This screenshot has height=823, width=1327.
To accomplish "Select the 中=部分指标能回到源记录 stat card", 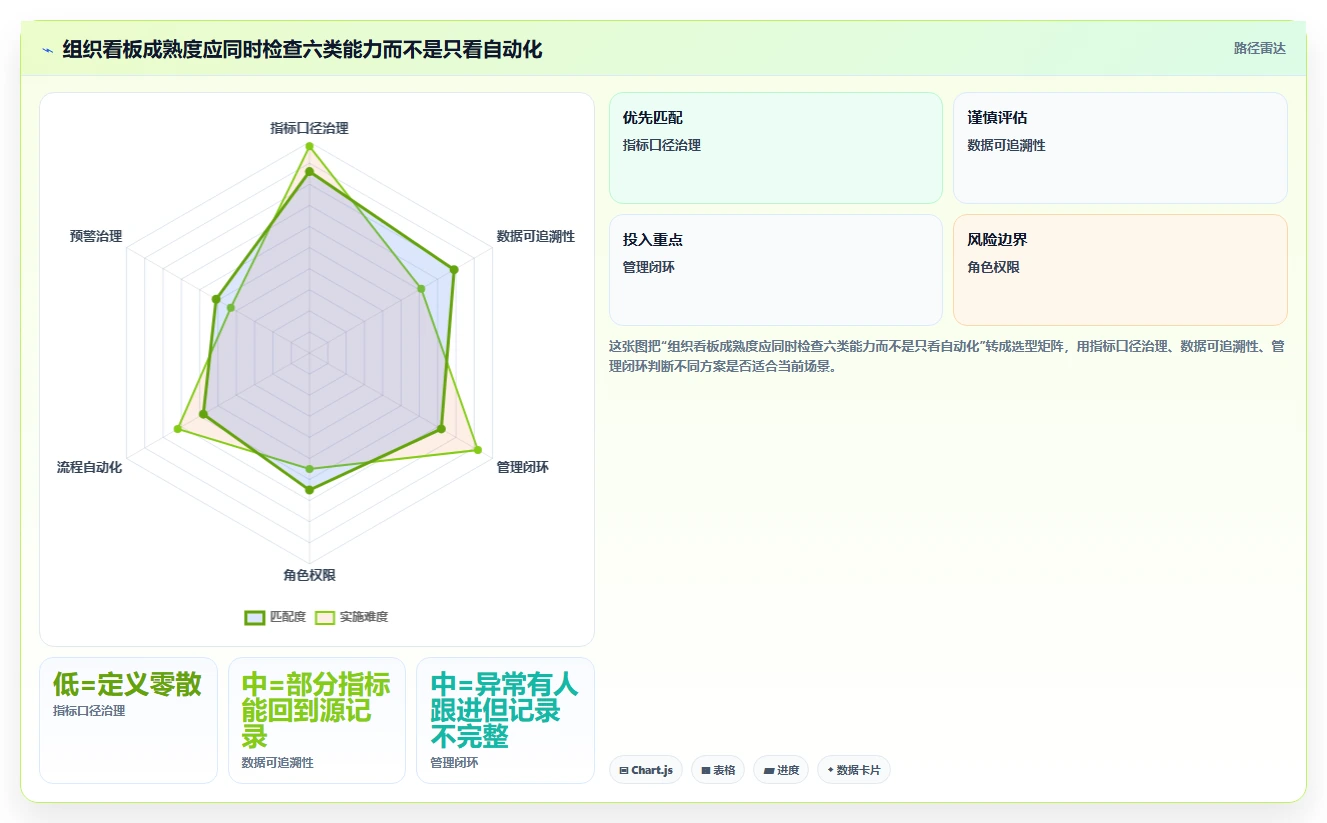I will point(317,720).
